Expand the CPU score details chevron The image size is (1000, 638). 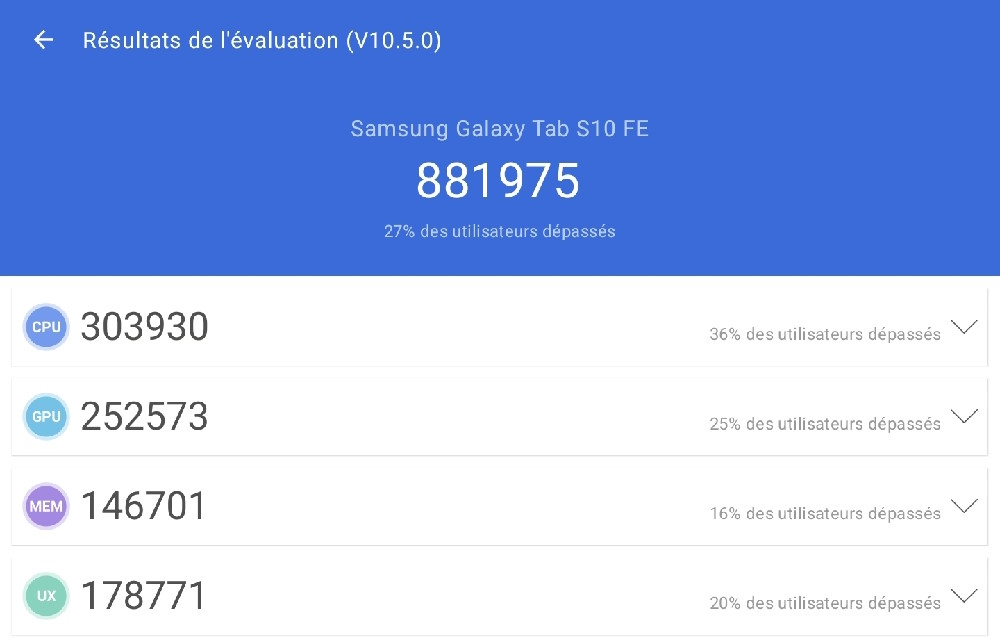click(964, 327)
